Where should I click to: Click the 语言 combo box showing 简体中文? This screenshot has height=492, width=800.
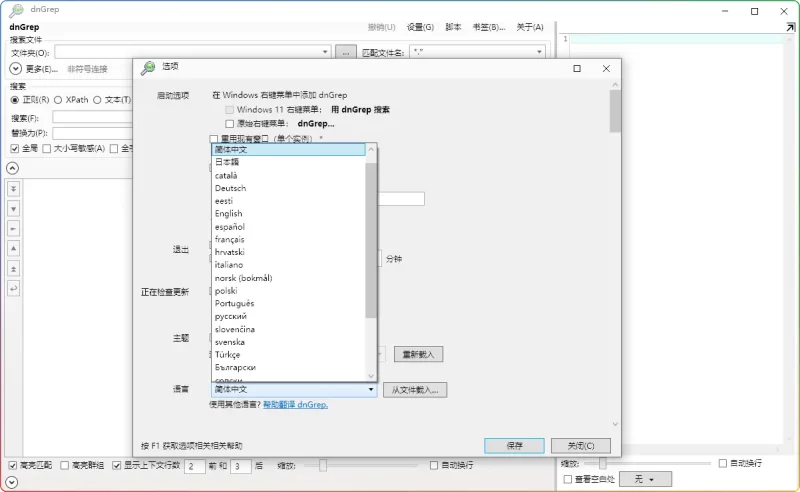[294, 389]
